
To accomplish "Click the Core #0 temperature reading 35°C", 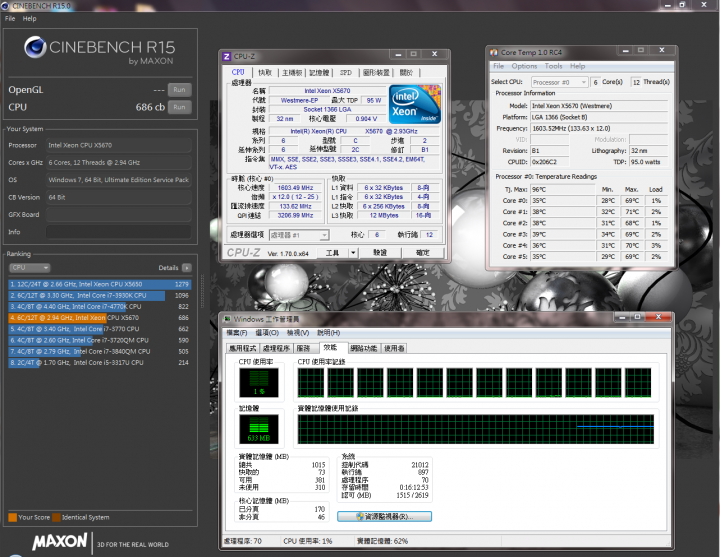I will click(562, 201).
